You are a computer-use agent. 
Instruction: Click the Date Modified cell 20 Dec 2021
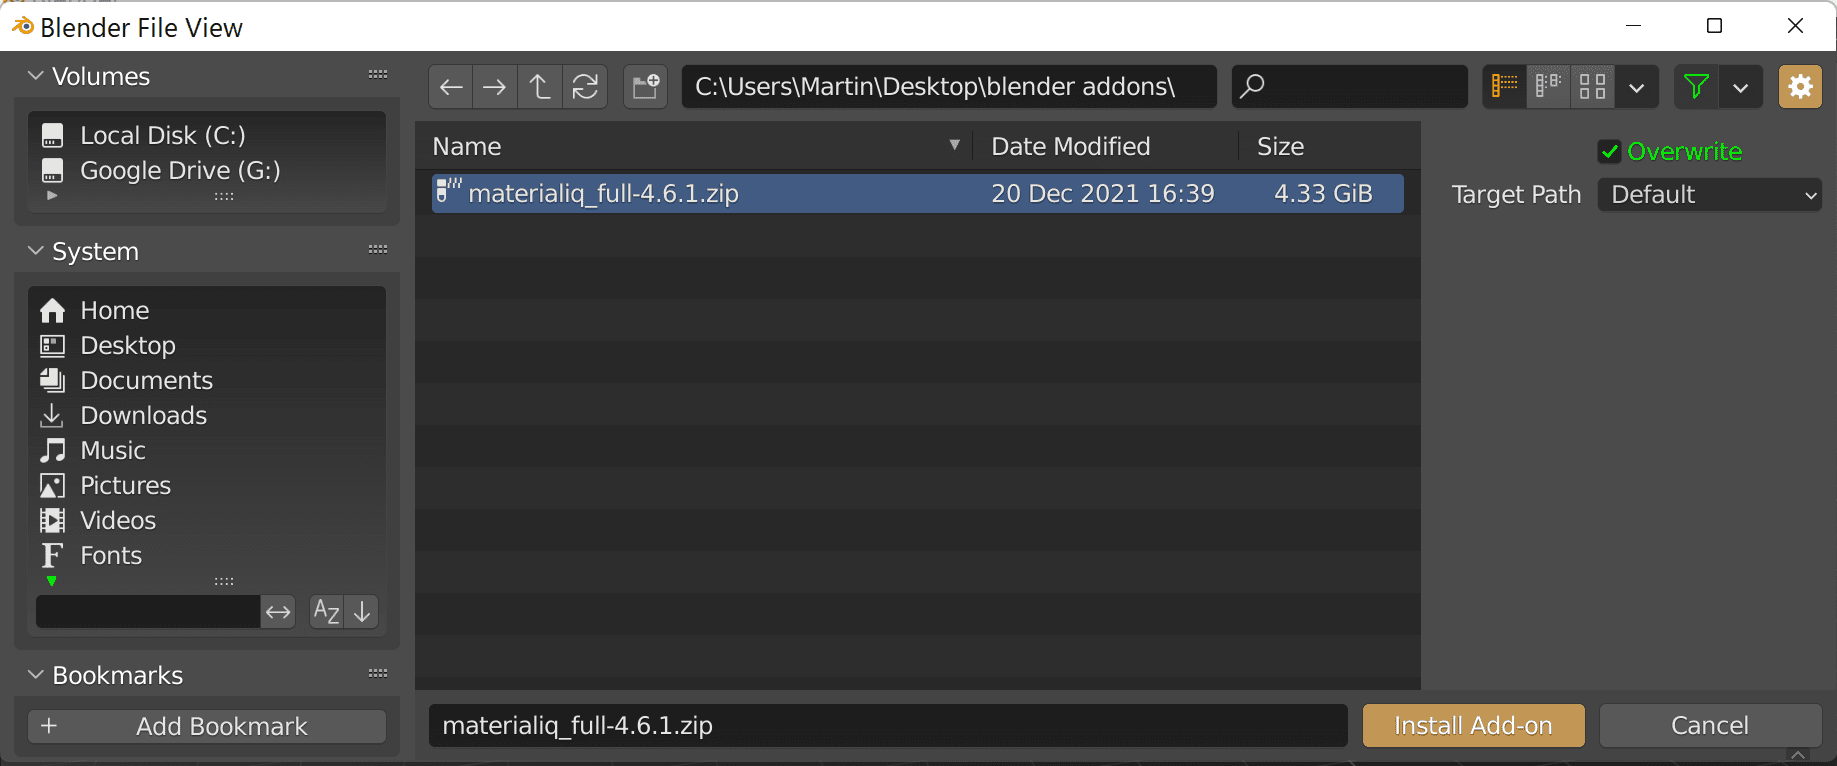(x=1102, y=193)
